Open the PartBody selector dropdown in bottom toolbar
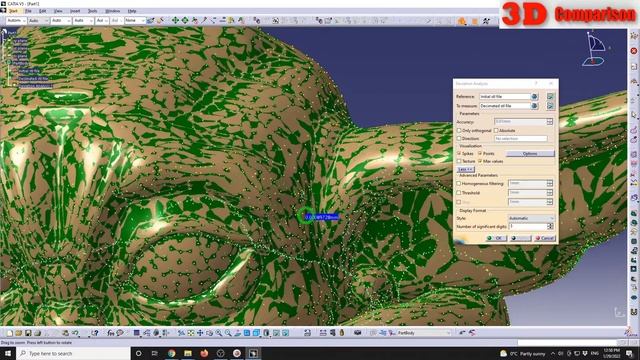 pos(424,333)
